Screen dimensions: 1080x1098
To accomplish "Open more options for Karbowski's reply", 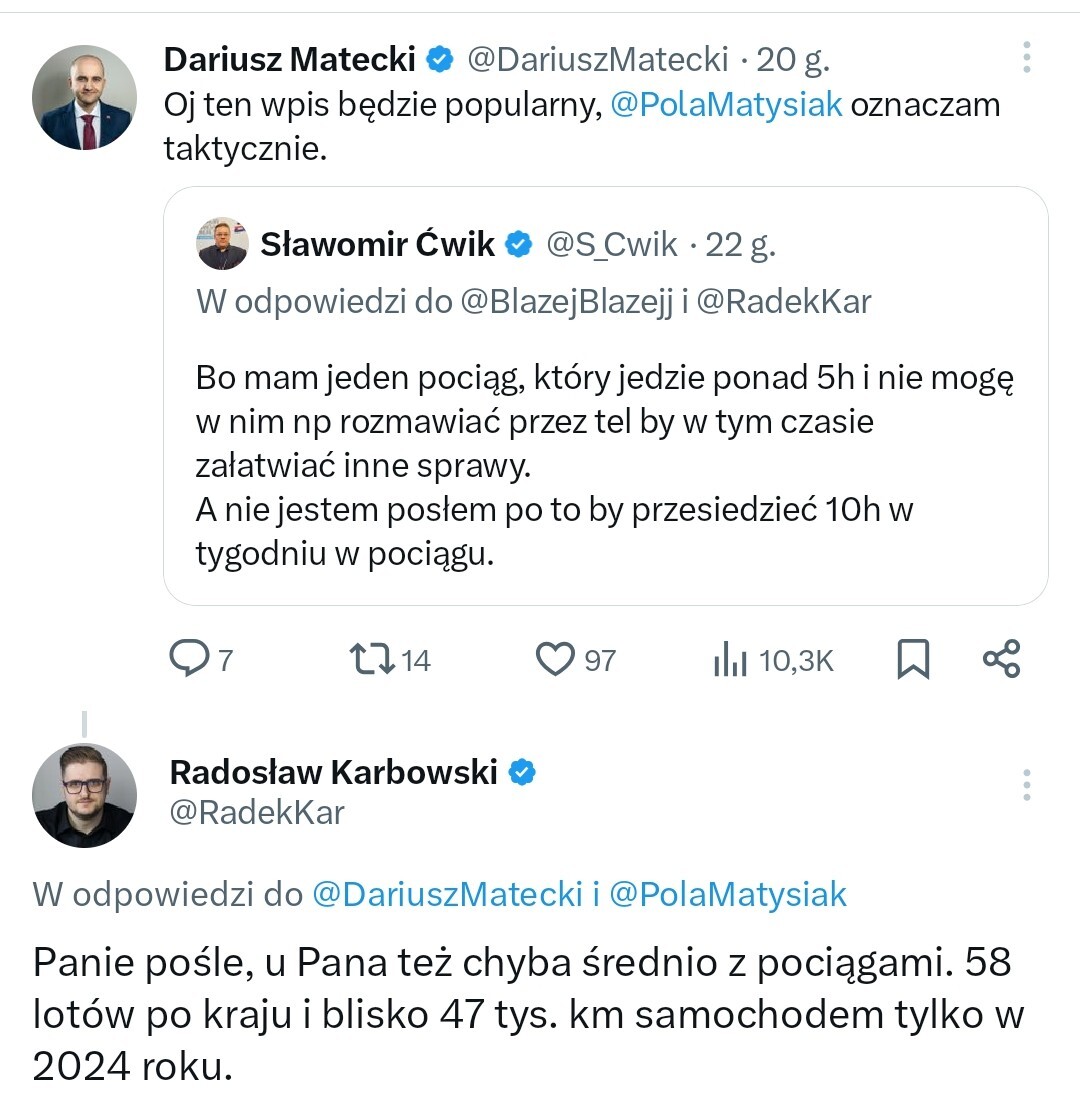I will click(x=1026, y=785).
